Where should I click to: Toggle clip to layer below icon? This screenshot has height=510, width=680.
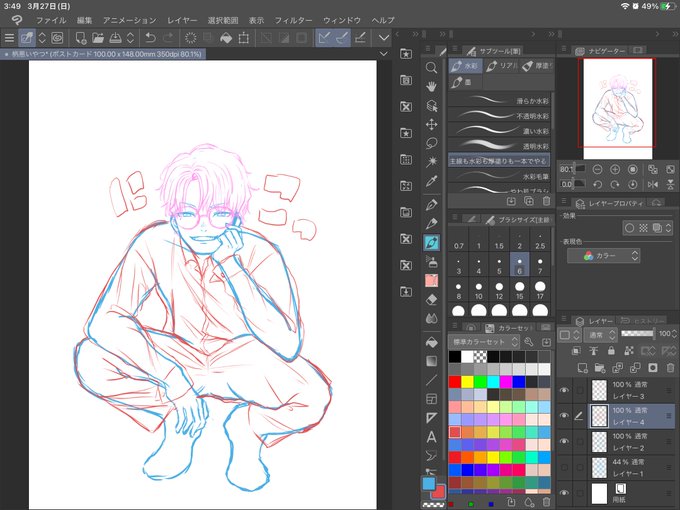576,350
